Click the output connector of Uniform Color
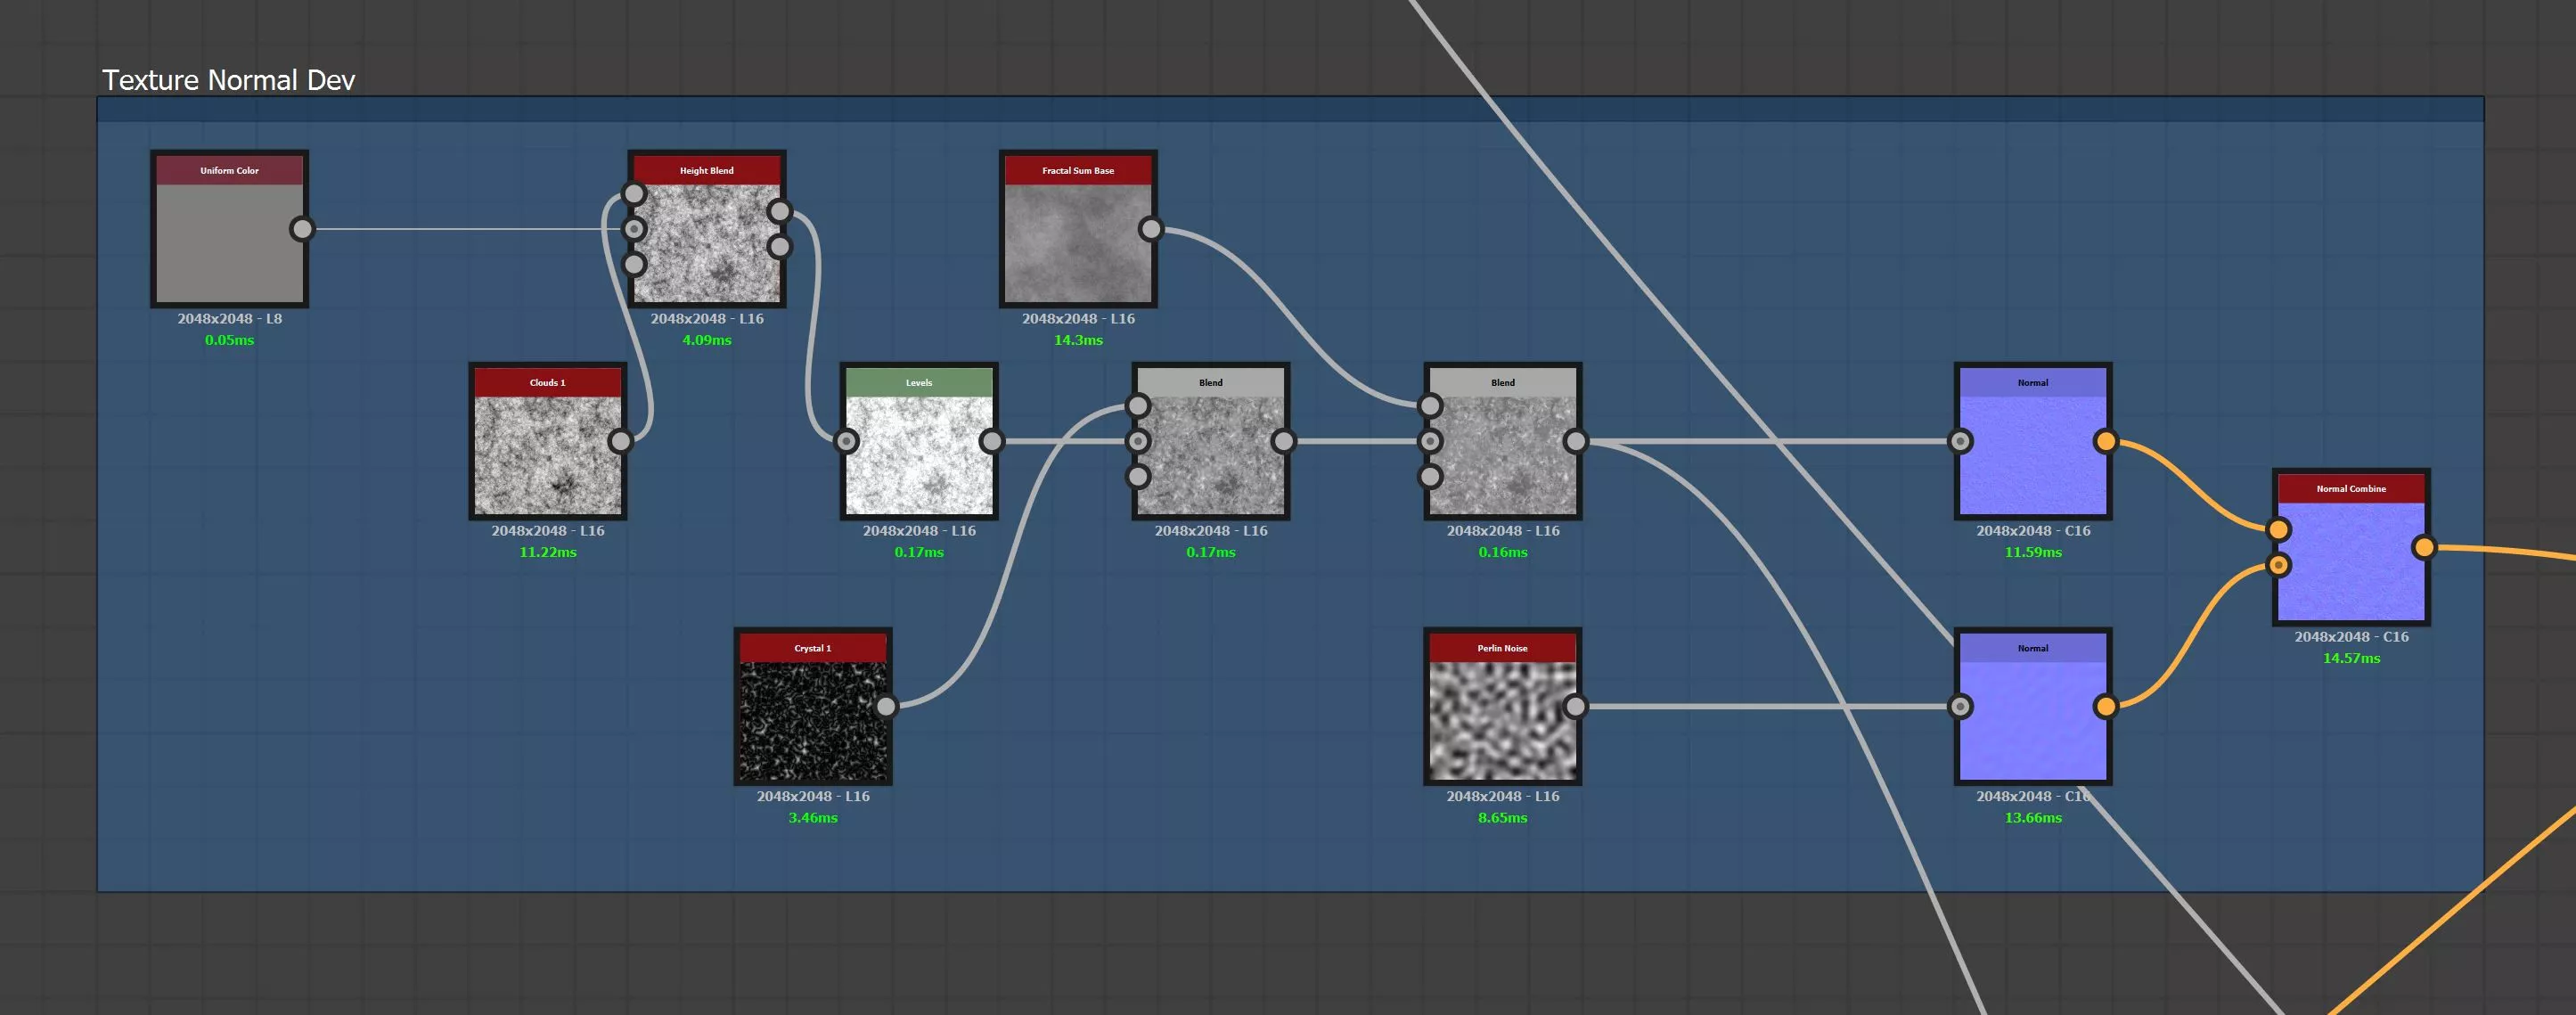Image resolution: width=2576 pixels, height=1015 pixels. coord(302,229)
